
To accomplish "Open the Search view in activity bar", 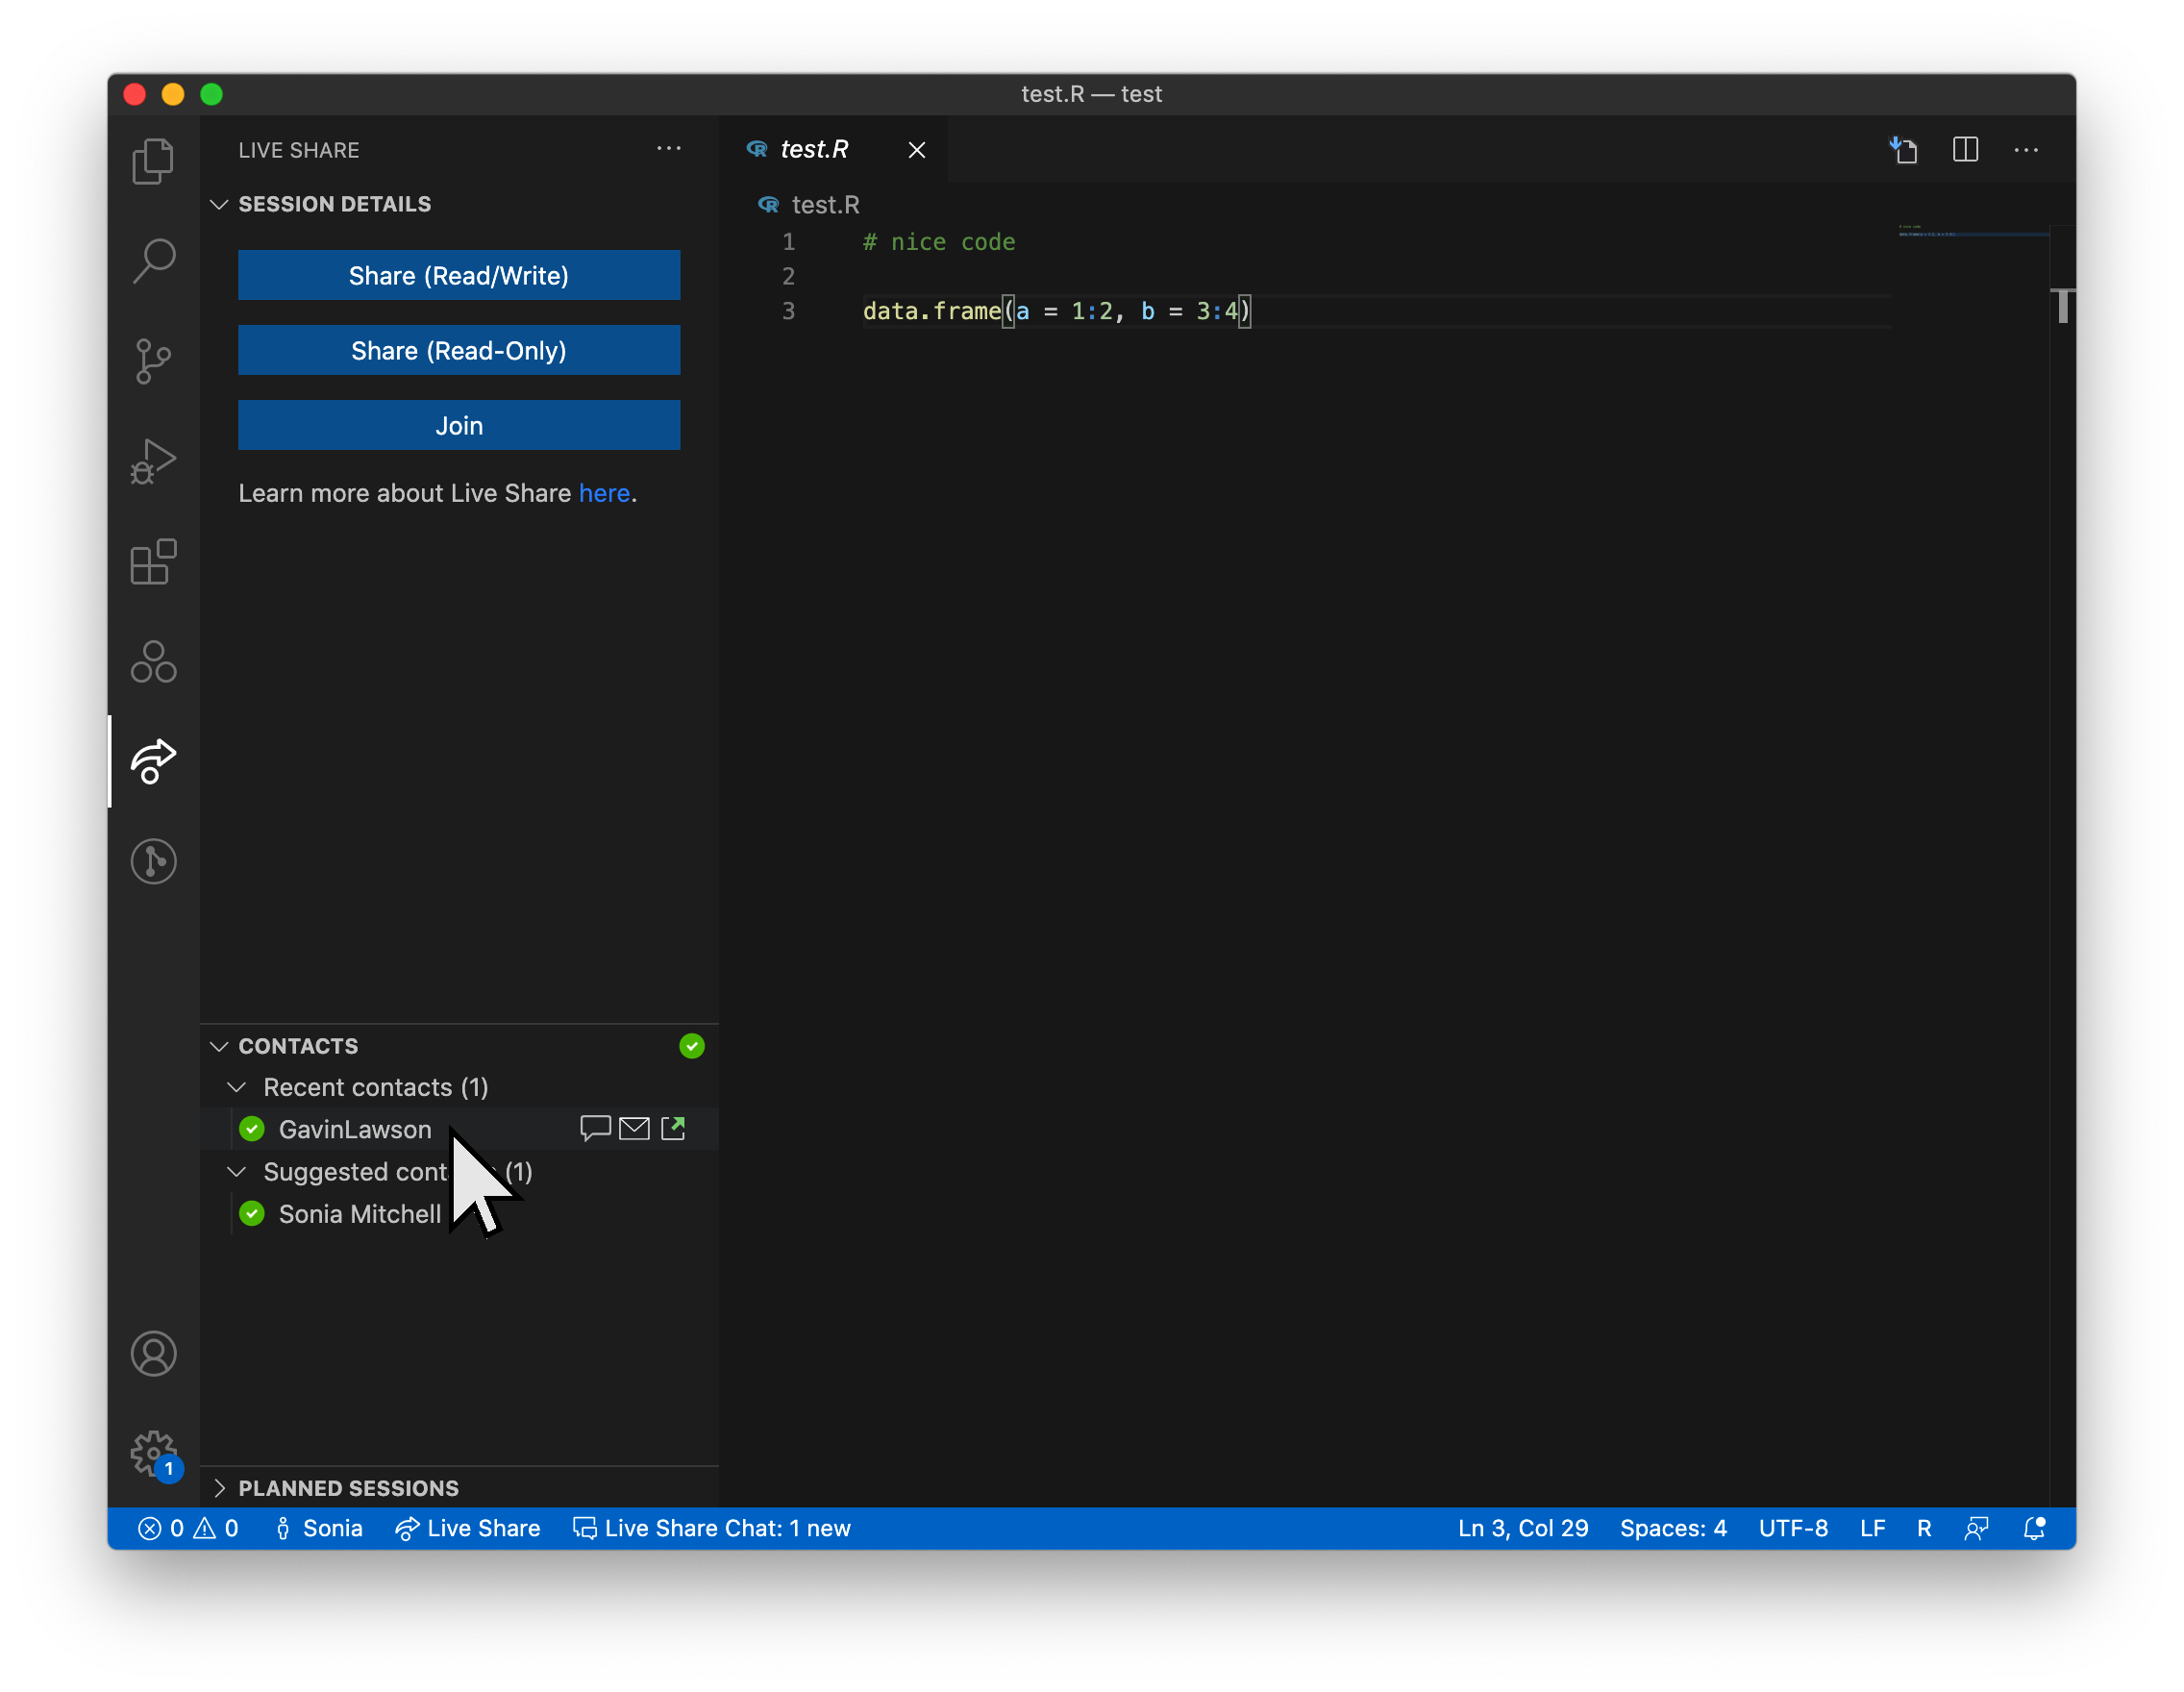I will (153, 261).
